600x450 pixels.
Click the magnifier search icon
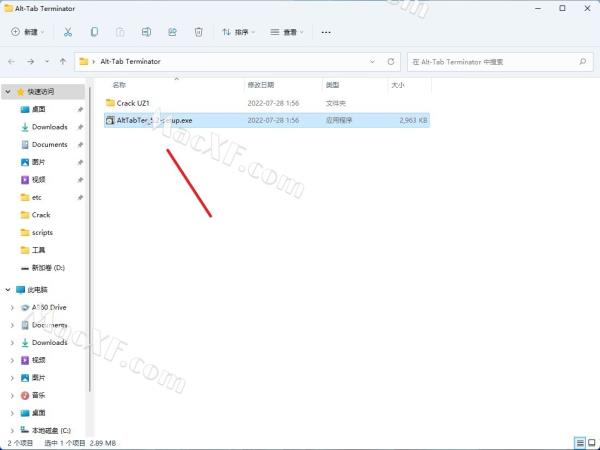pos(582,62)
